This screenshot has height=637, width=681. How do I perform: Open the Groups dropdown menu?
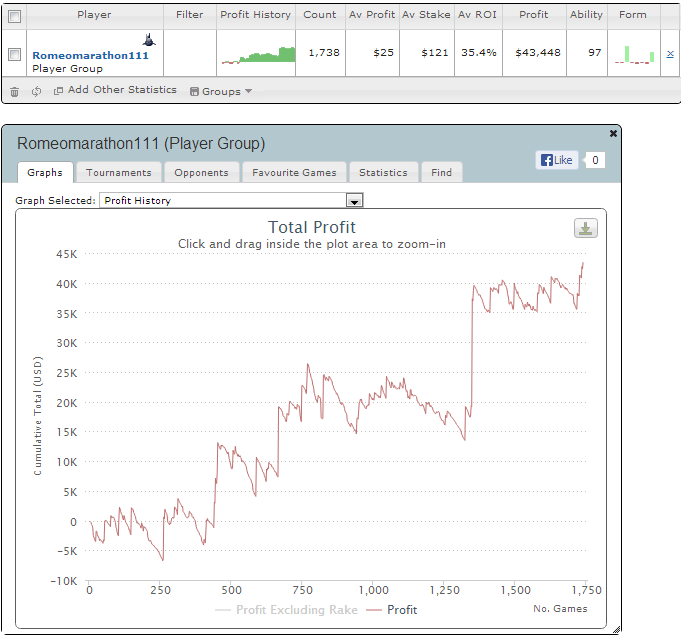(x=221, y=91)
